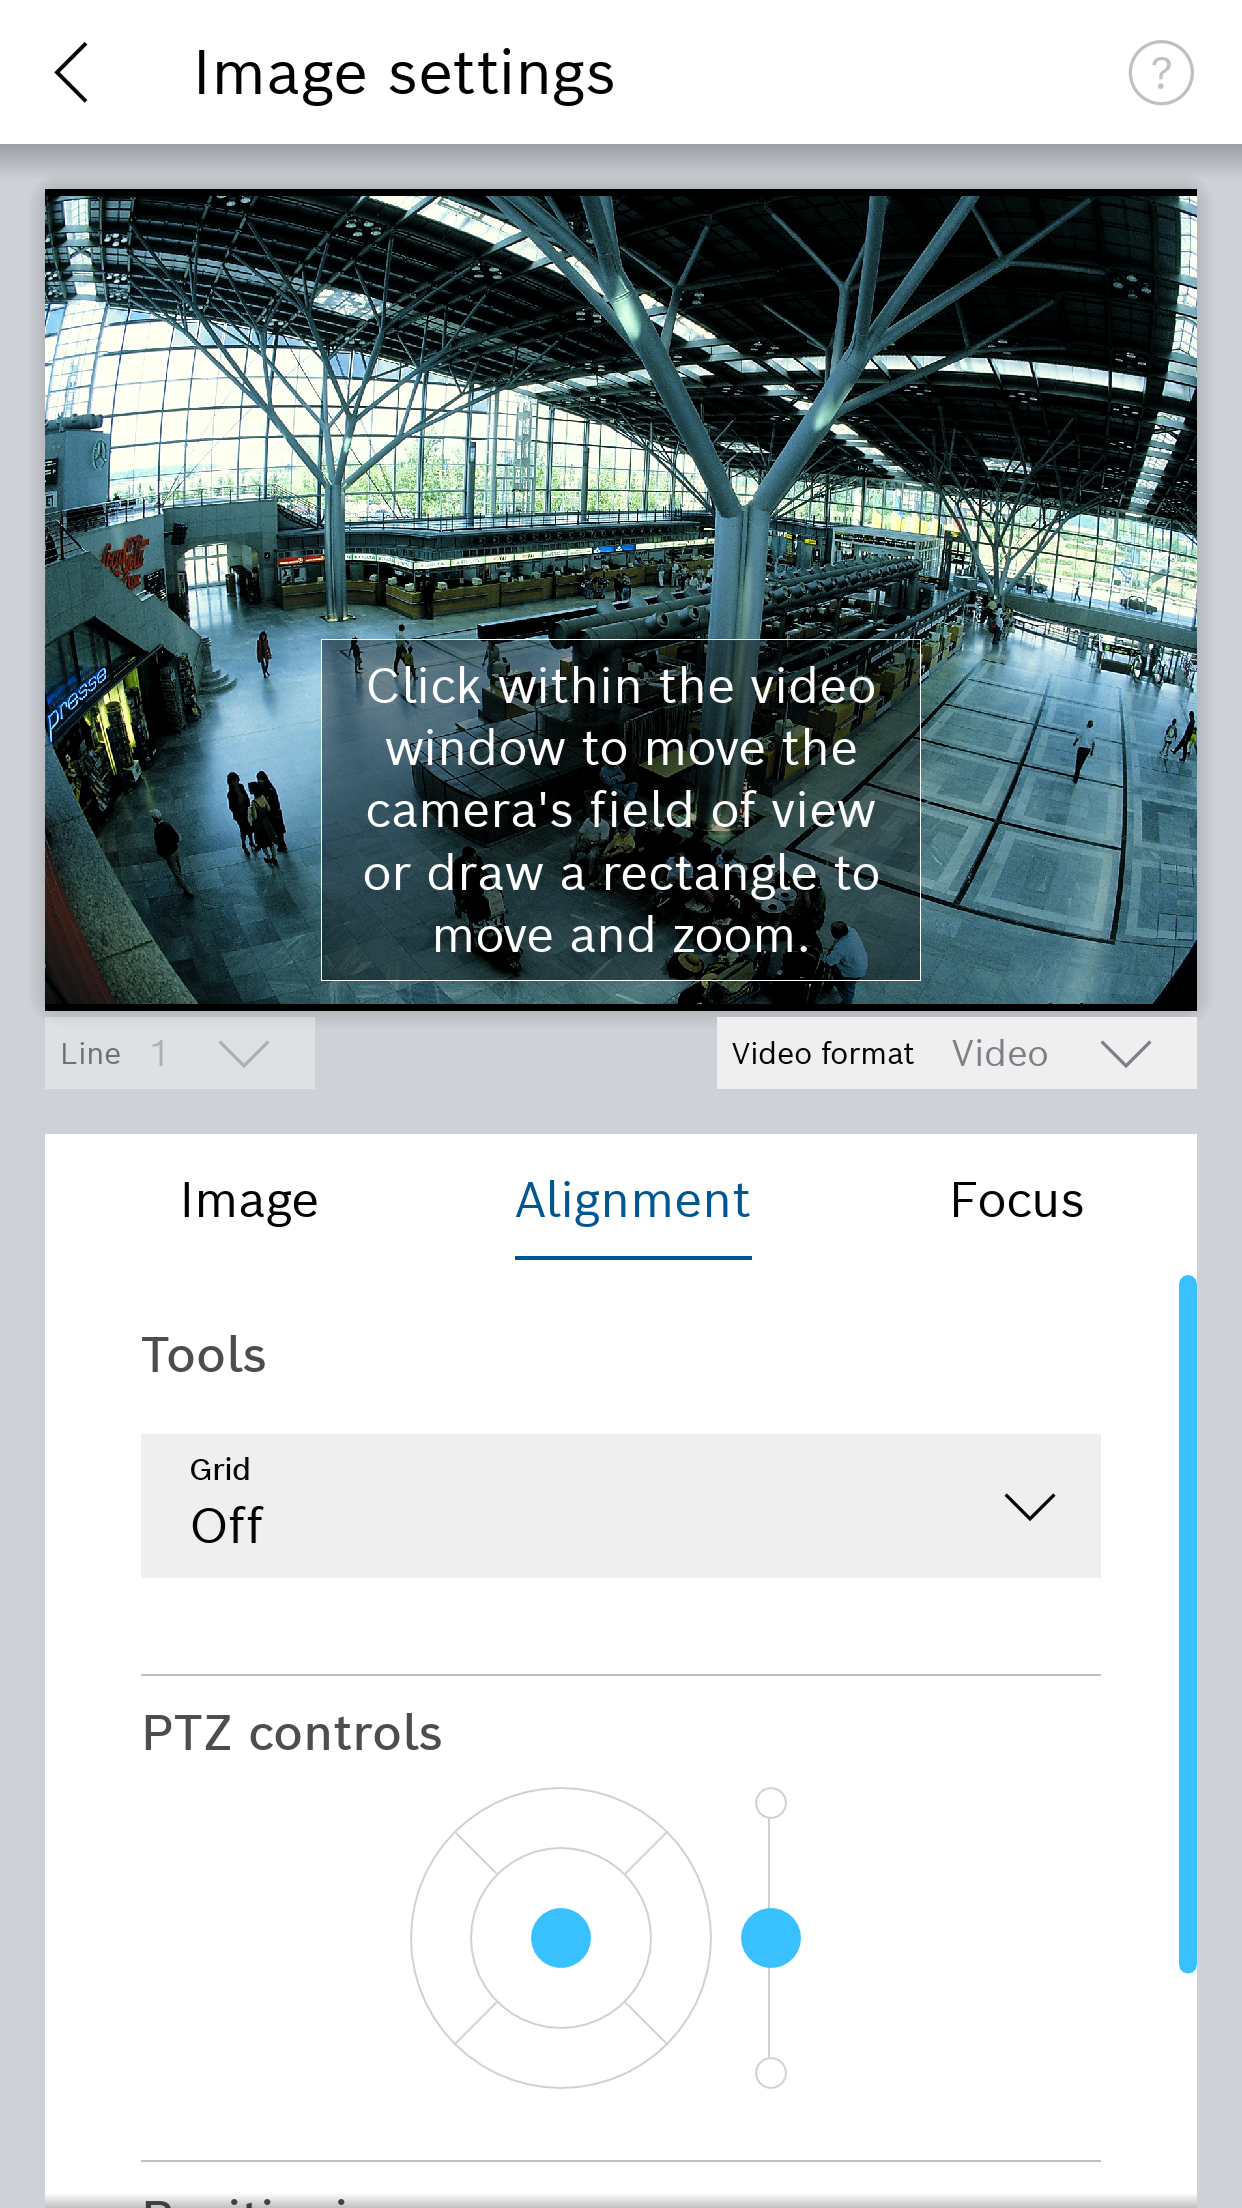Click the video window instruction overlay text
1242x2208 pixels.
(621, 810)
